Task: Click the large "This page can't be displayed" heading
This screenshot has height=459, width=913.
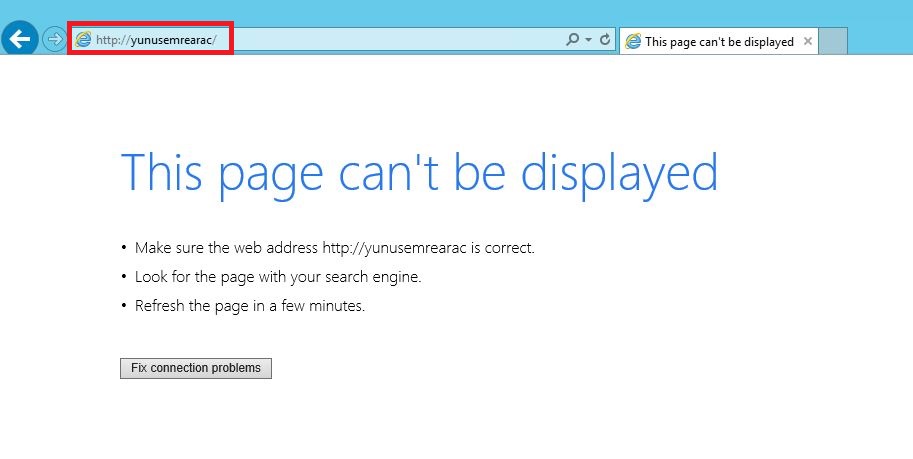Action: [x=419, y=173]
